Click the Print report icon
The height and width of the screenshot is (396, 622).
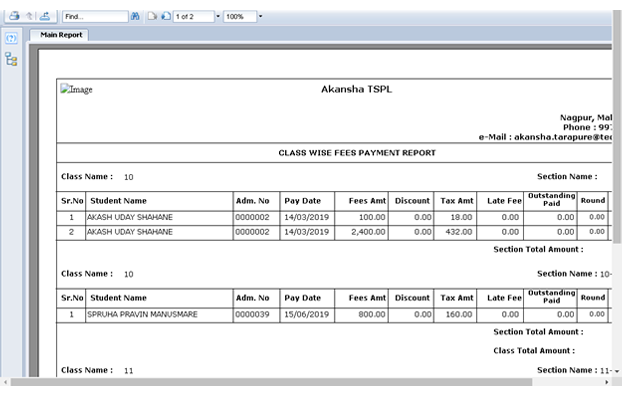(x=14, y=16)
